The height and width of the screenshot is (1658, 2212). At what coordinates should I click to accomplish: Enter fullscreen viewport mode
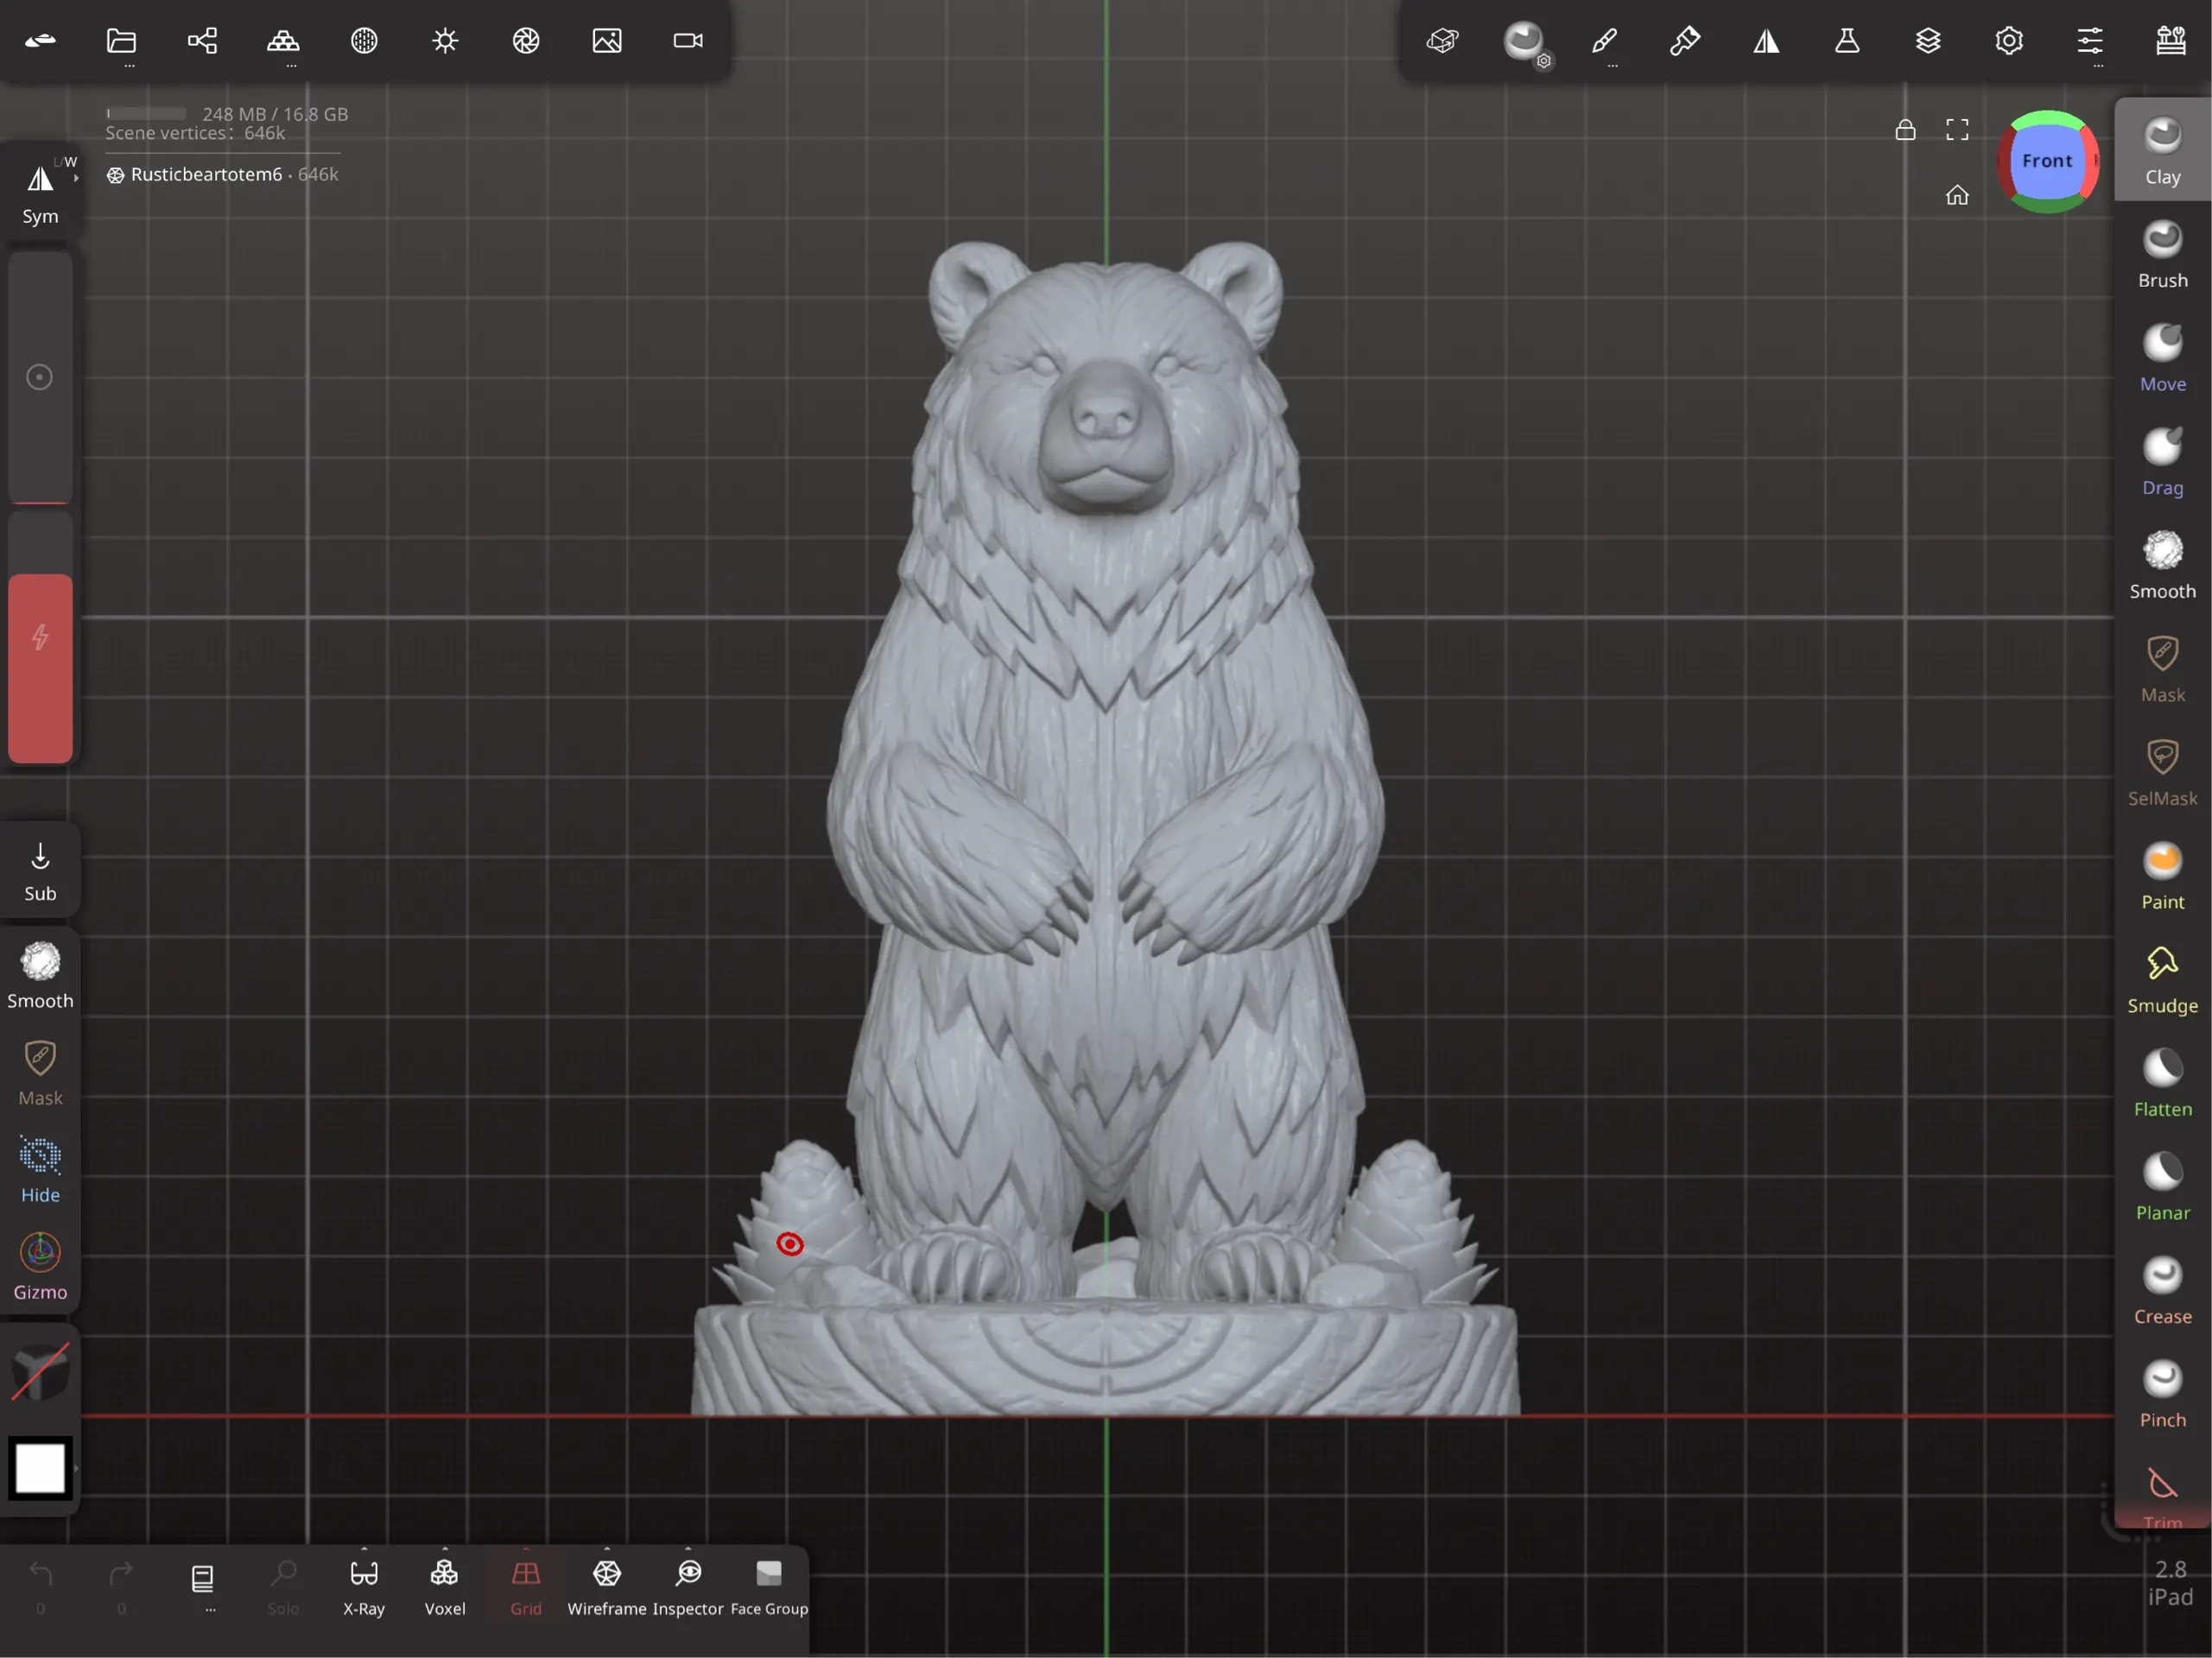pos(1957,130)
